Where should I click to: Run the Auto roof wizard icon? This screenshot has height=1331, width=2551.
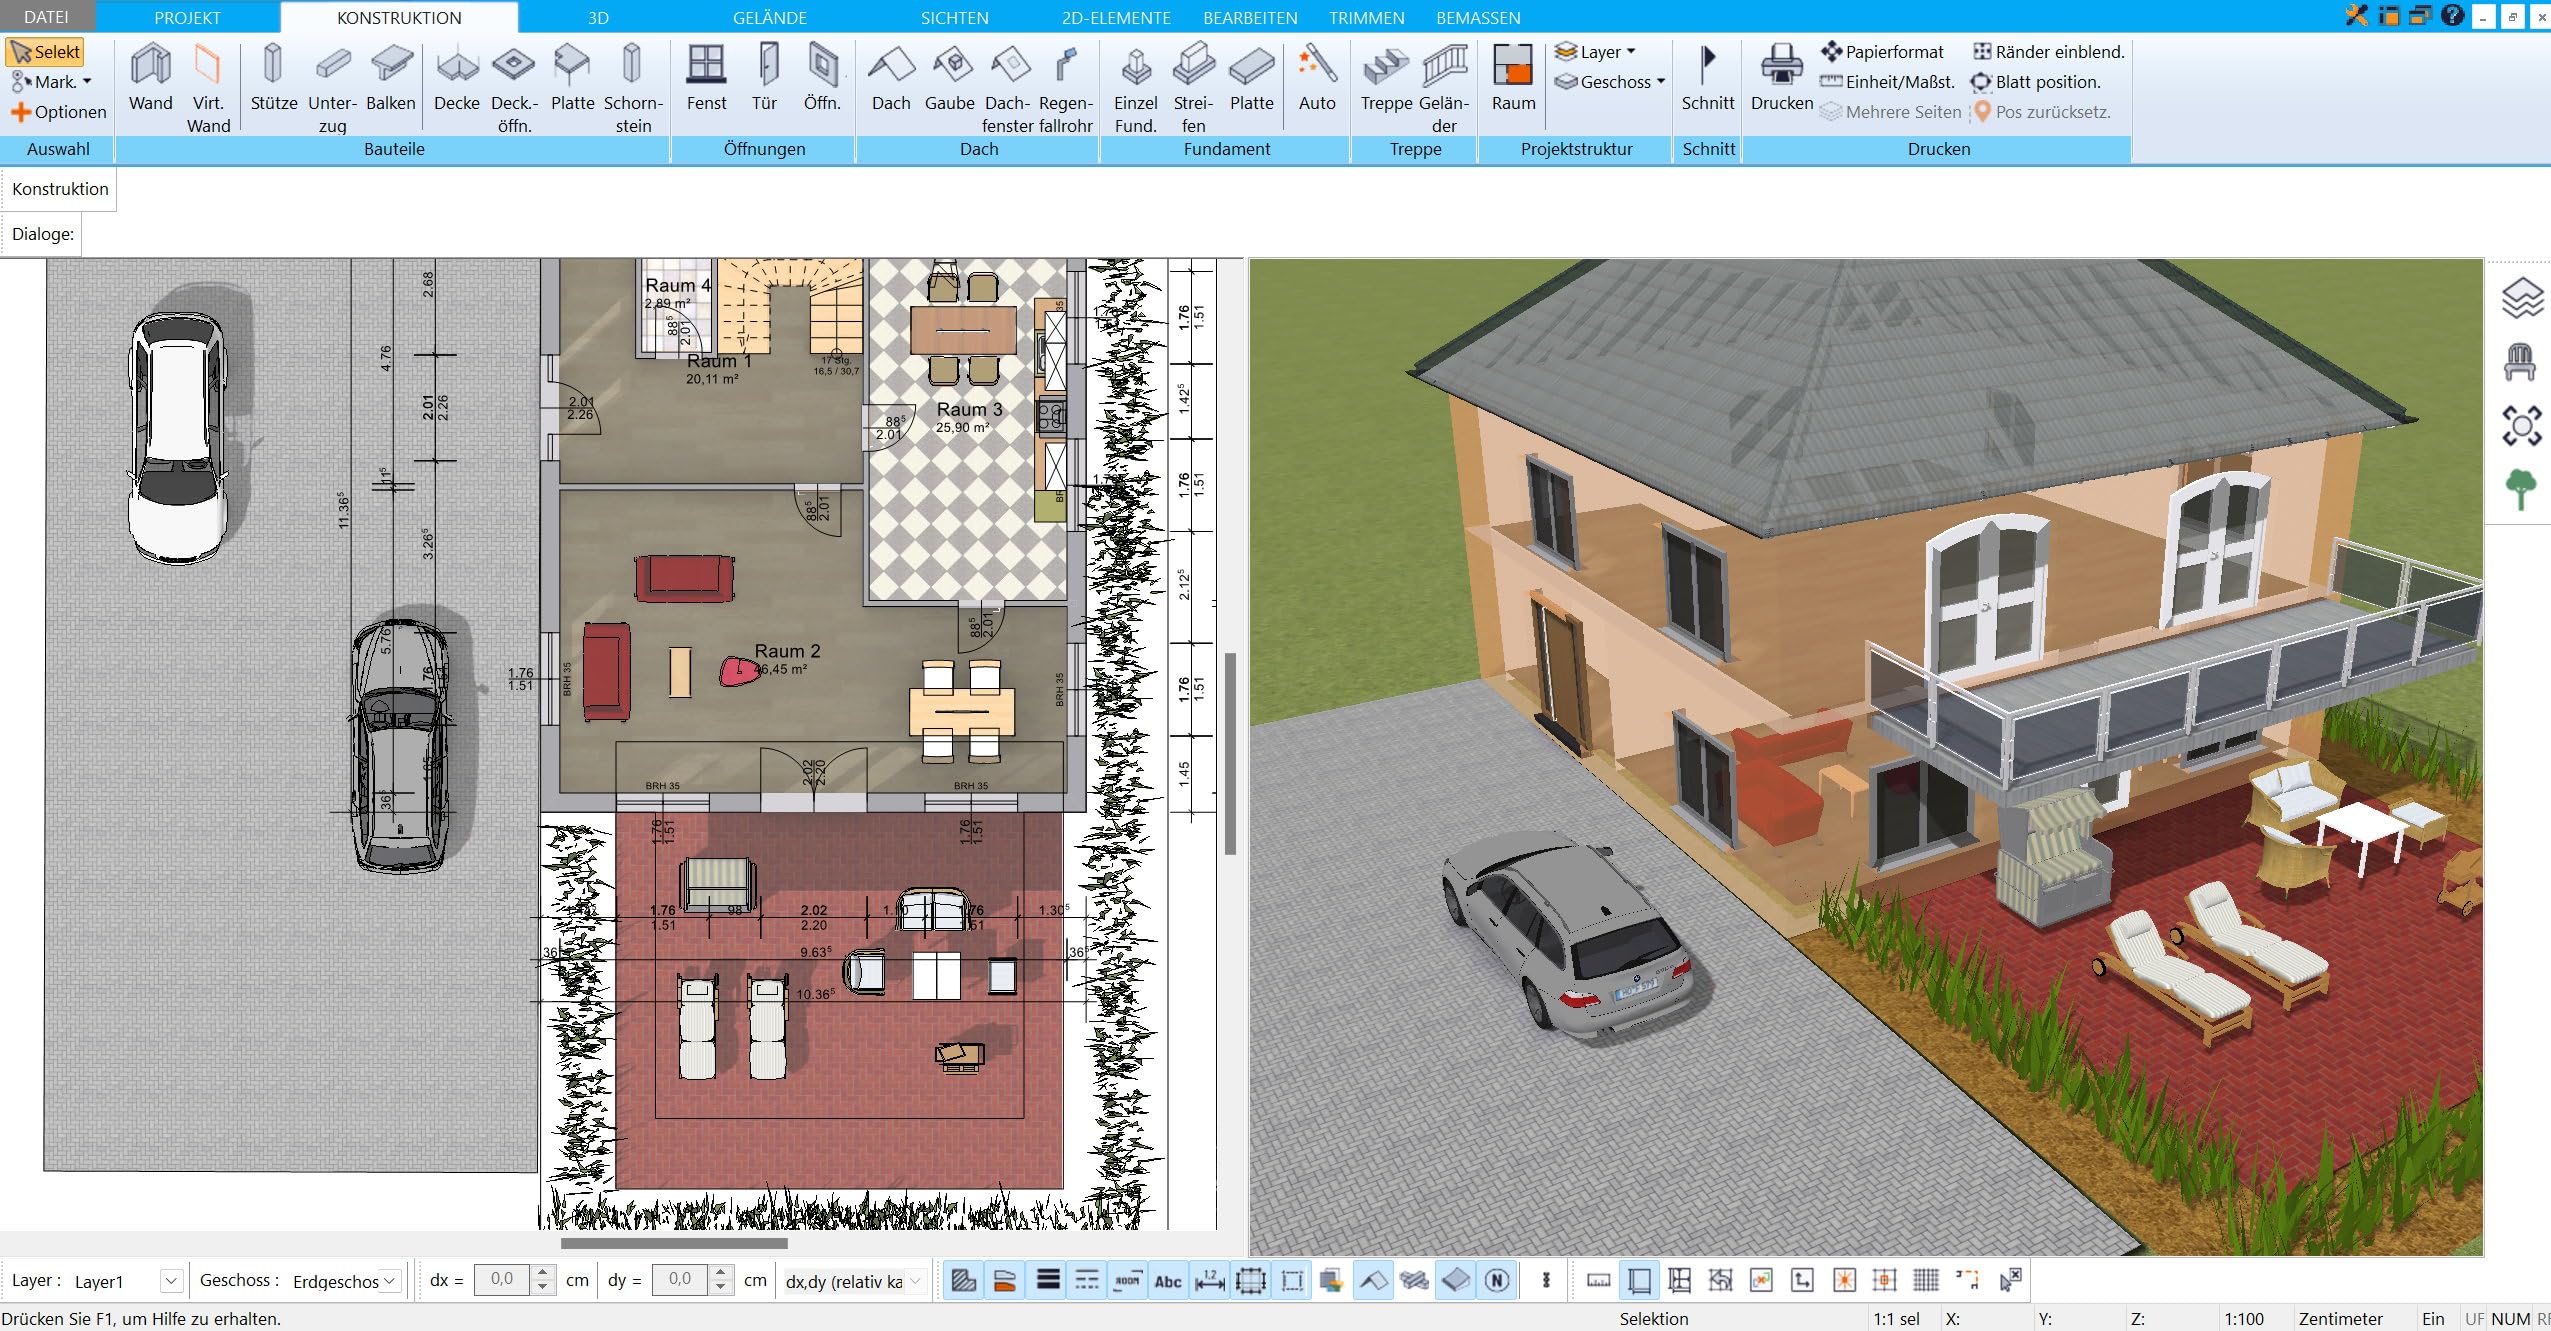click(1316, 77)
